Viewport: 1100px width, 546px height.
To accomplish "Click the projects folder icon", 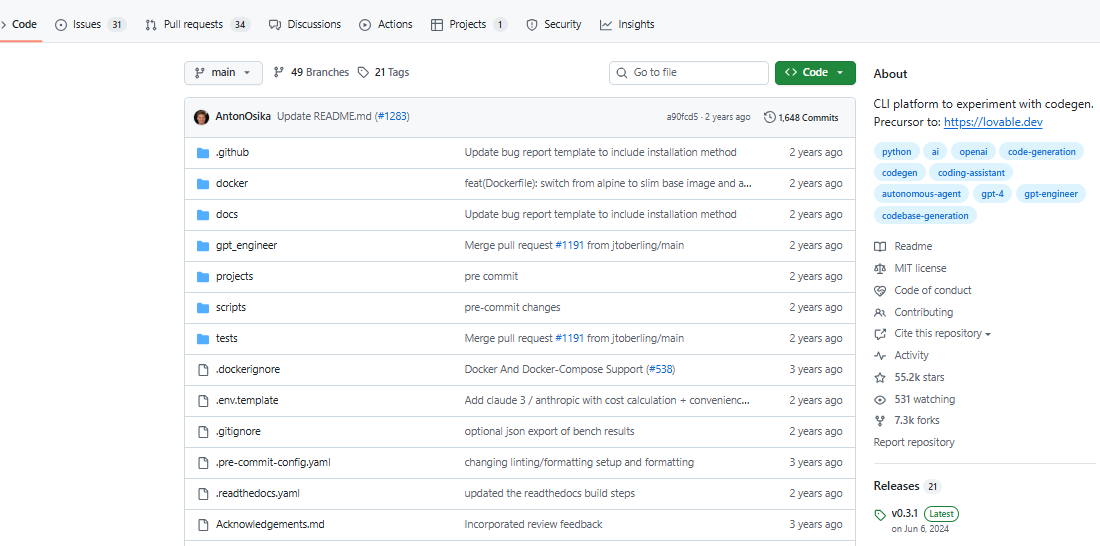I will (203, 276).
